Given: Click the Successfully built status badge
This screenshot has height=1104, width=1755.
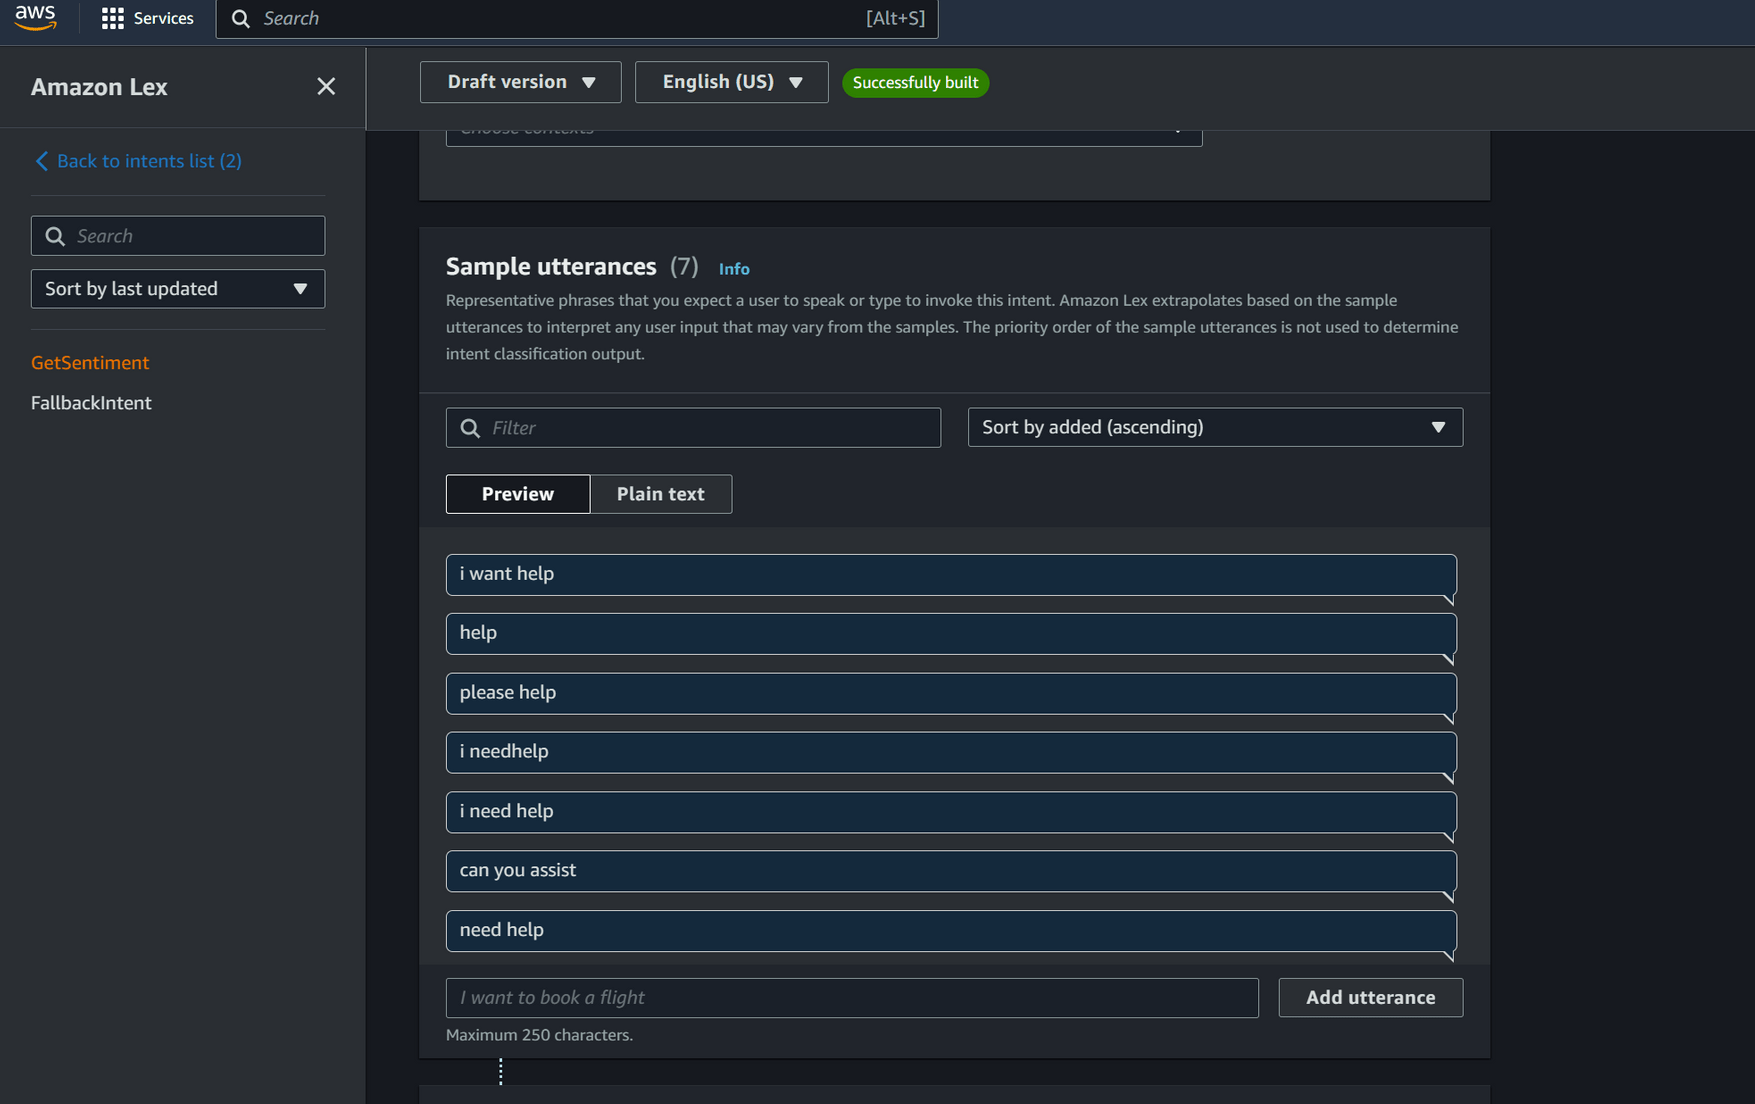Looking at the screenshot, I should point(915,82).
